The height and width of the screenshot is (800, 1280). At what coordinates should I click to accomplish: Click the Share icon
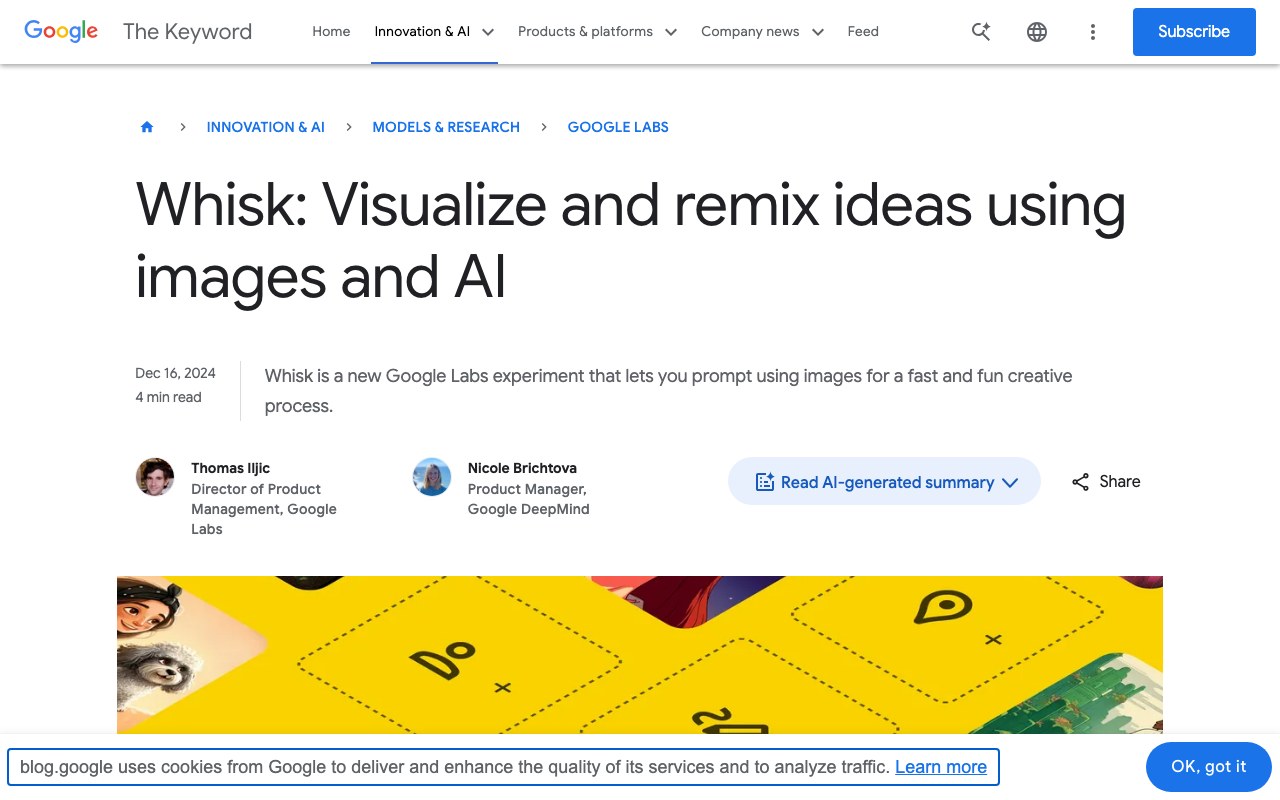click(x=1080, y=482)
